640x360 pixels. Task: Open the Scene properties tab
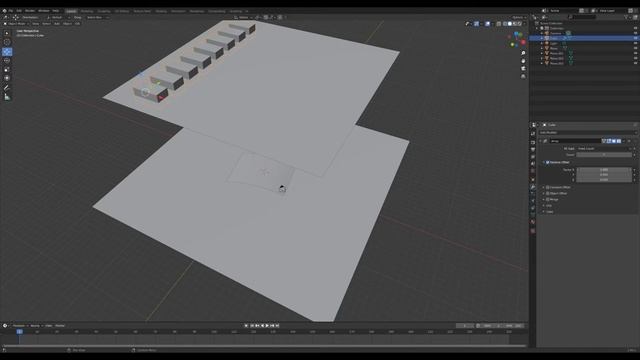533,164
